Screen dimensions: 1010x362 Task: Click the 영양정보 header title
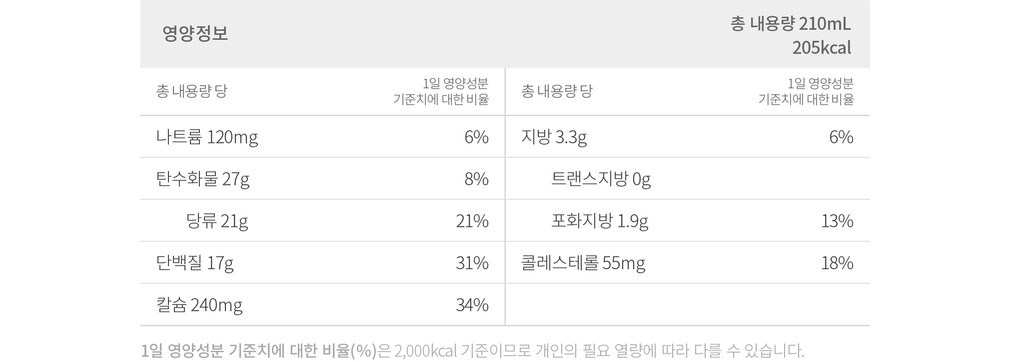195,34
